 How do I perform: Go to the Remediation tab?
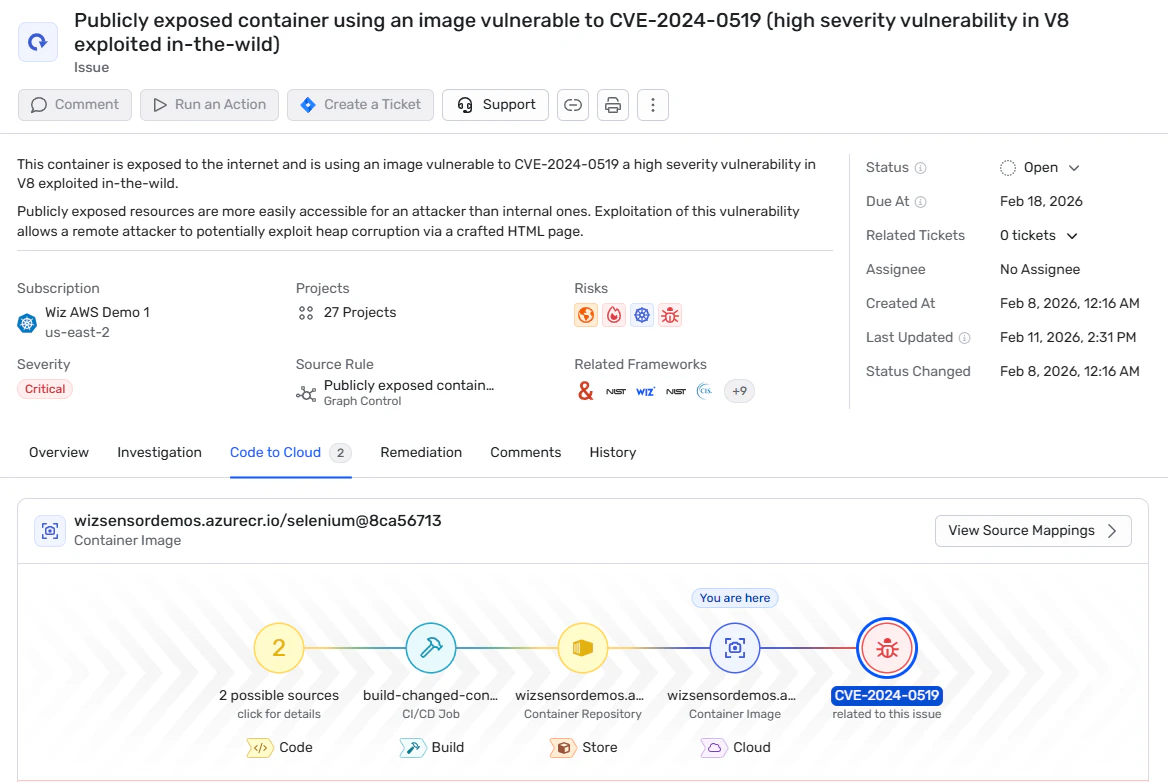pos(421,452)
